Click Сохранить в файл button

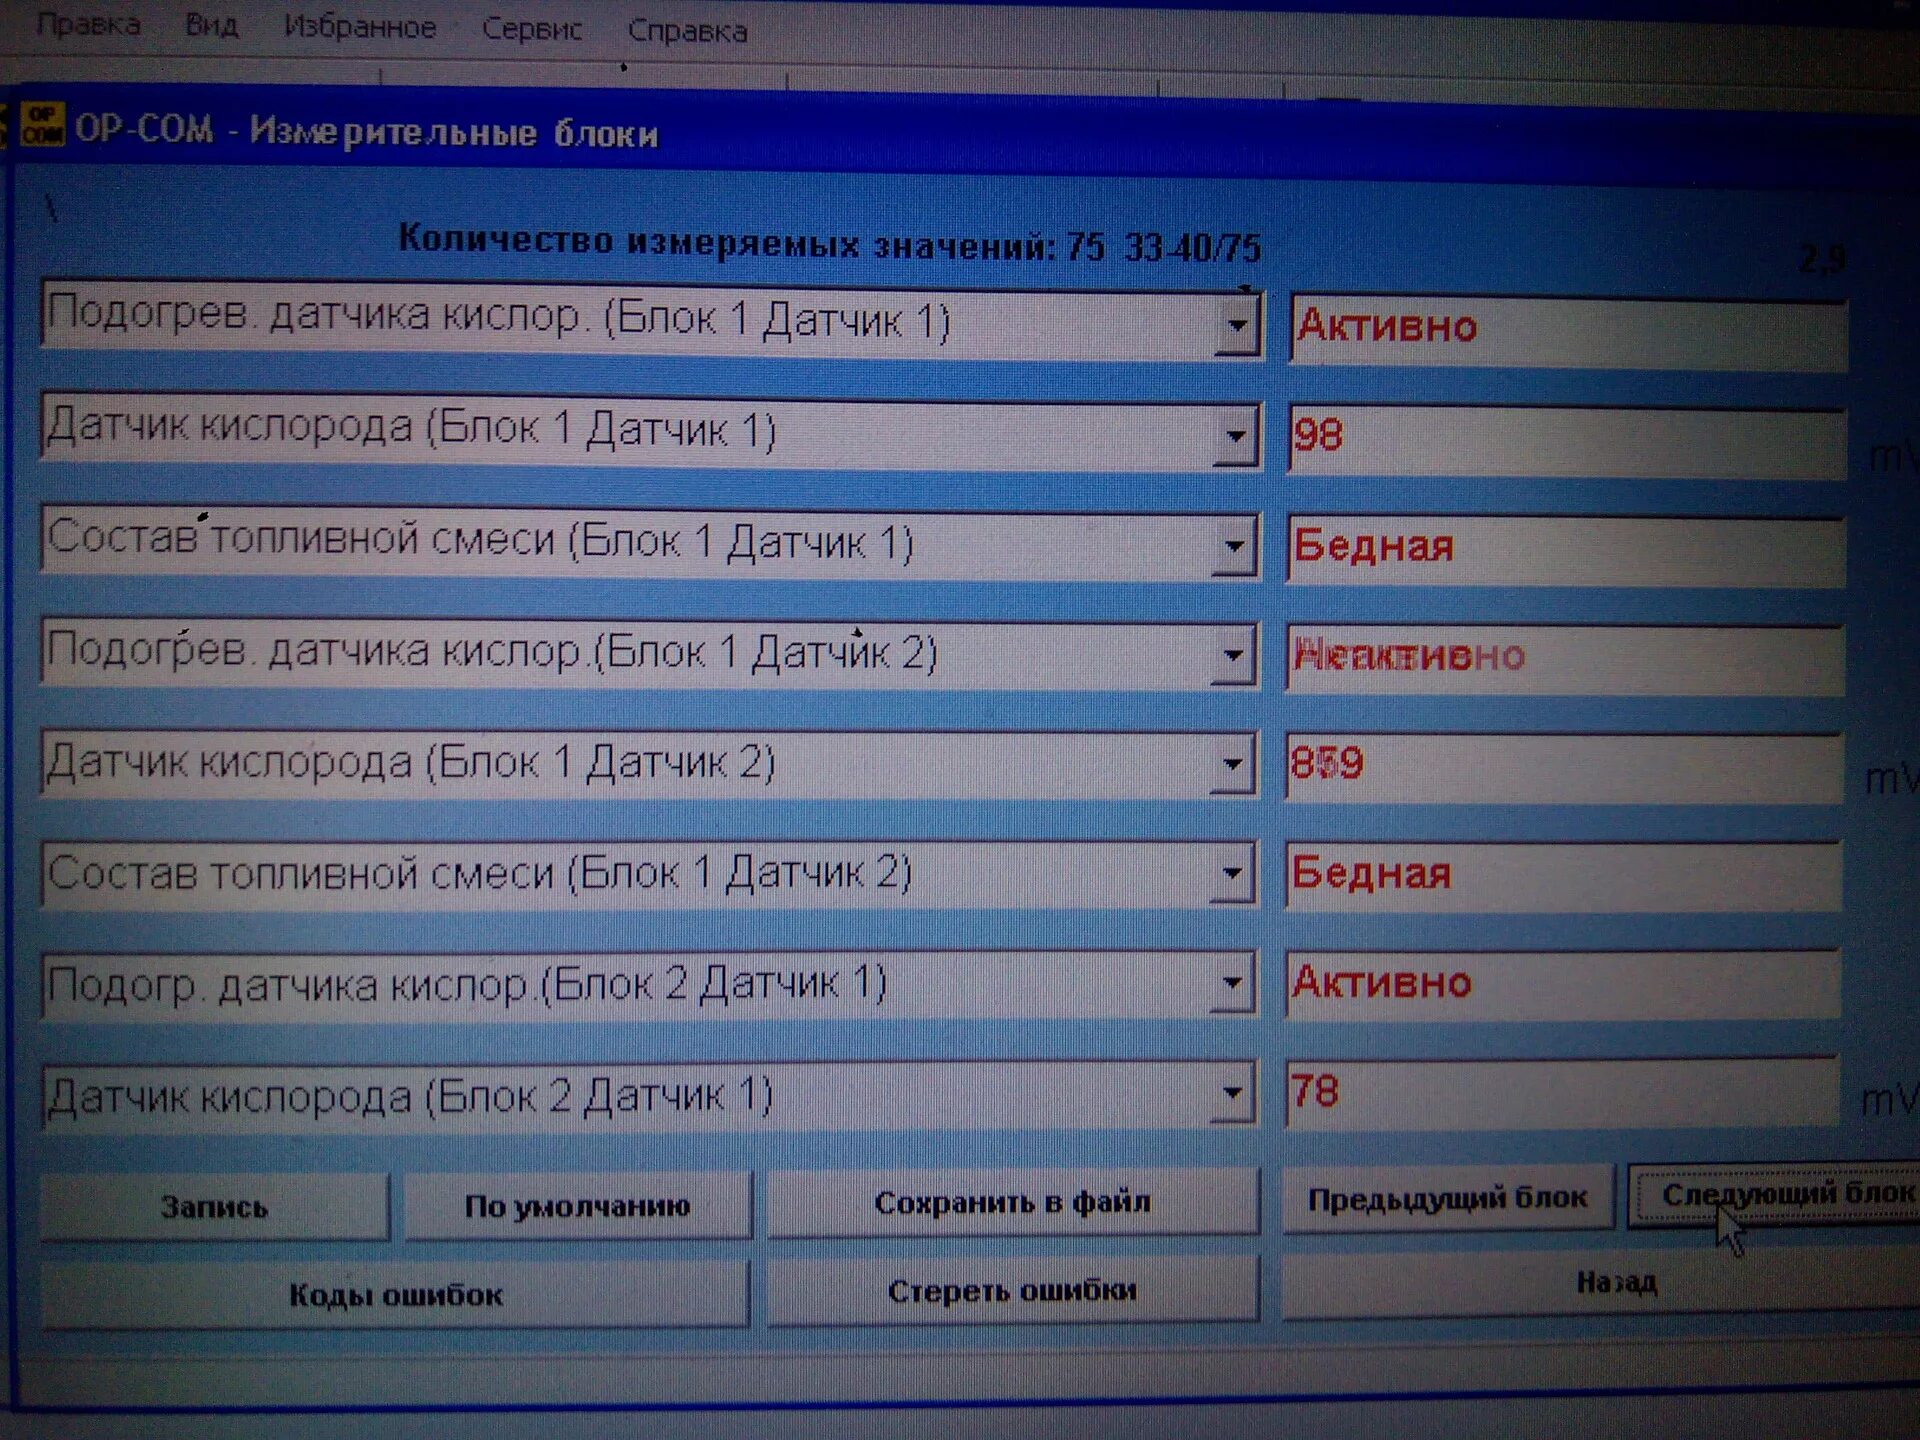(1012, 1202)
